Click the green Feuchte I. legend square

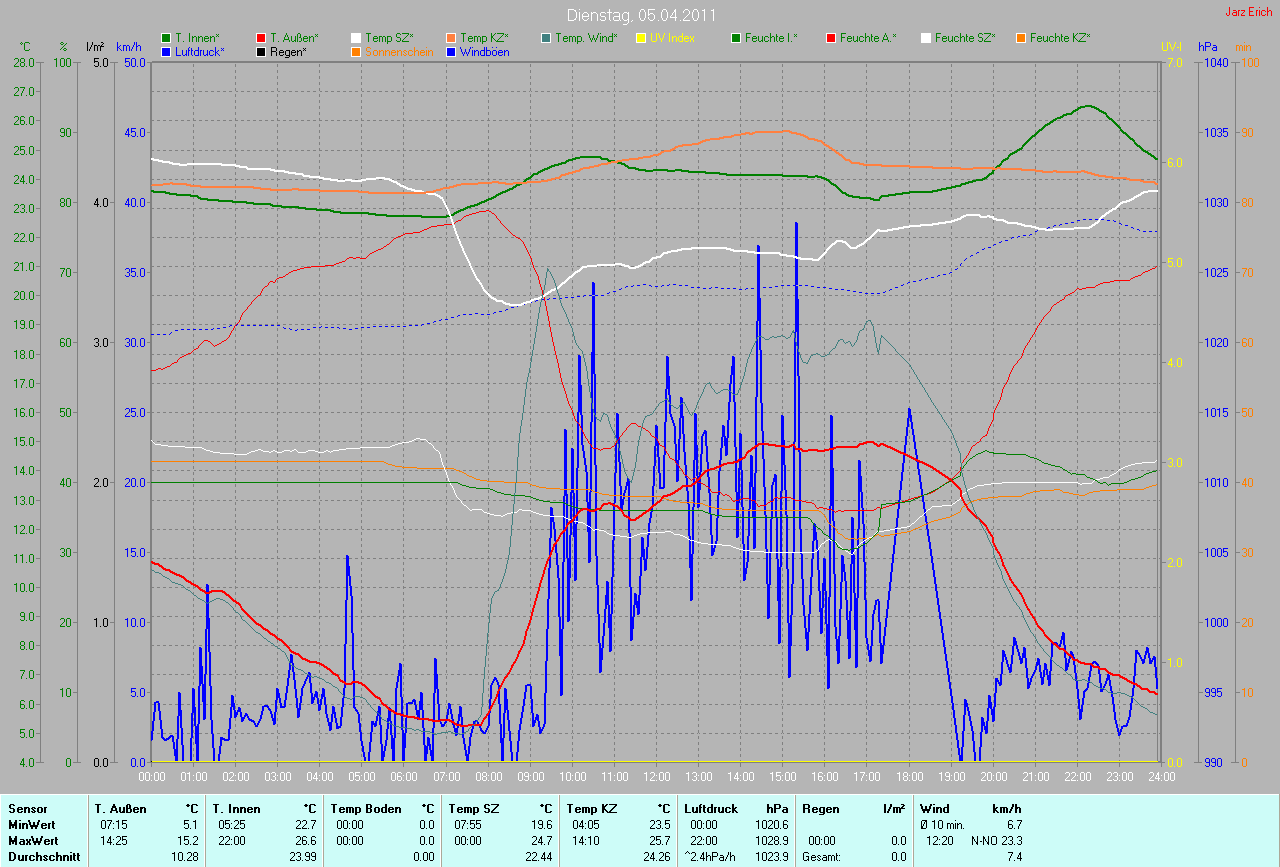pyautogui.click(x=737, y=38)
